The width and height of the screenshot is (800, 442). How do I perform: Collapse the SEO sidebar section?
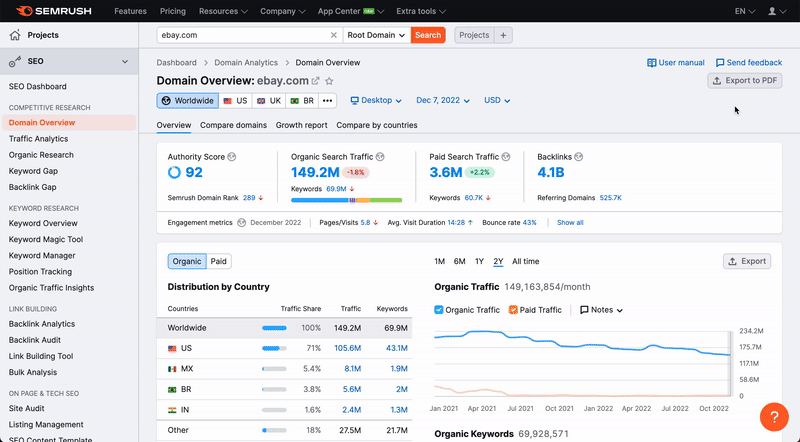(x=125, y=61)
